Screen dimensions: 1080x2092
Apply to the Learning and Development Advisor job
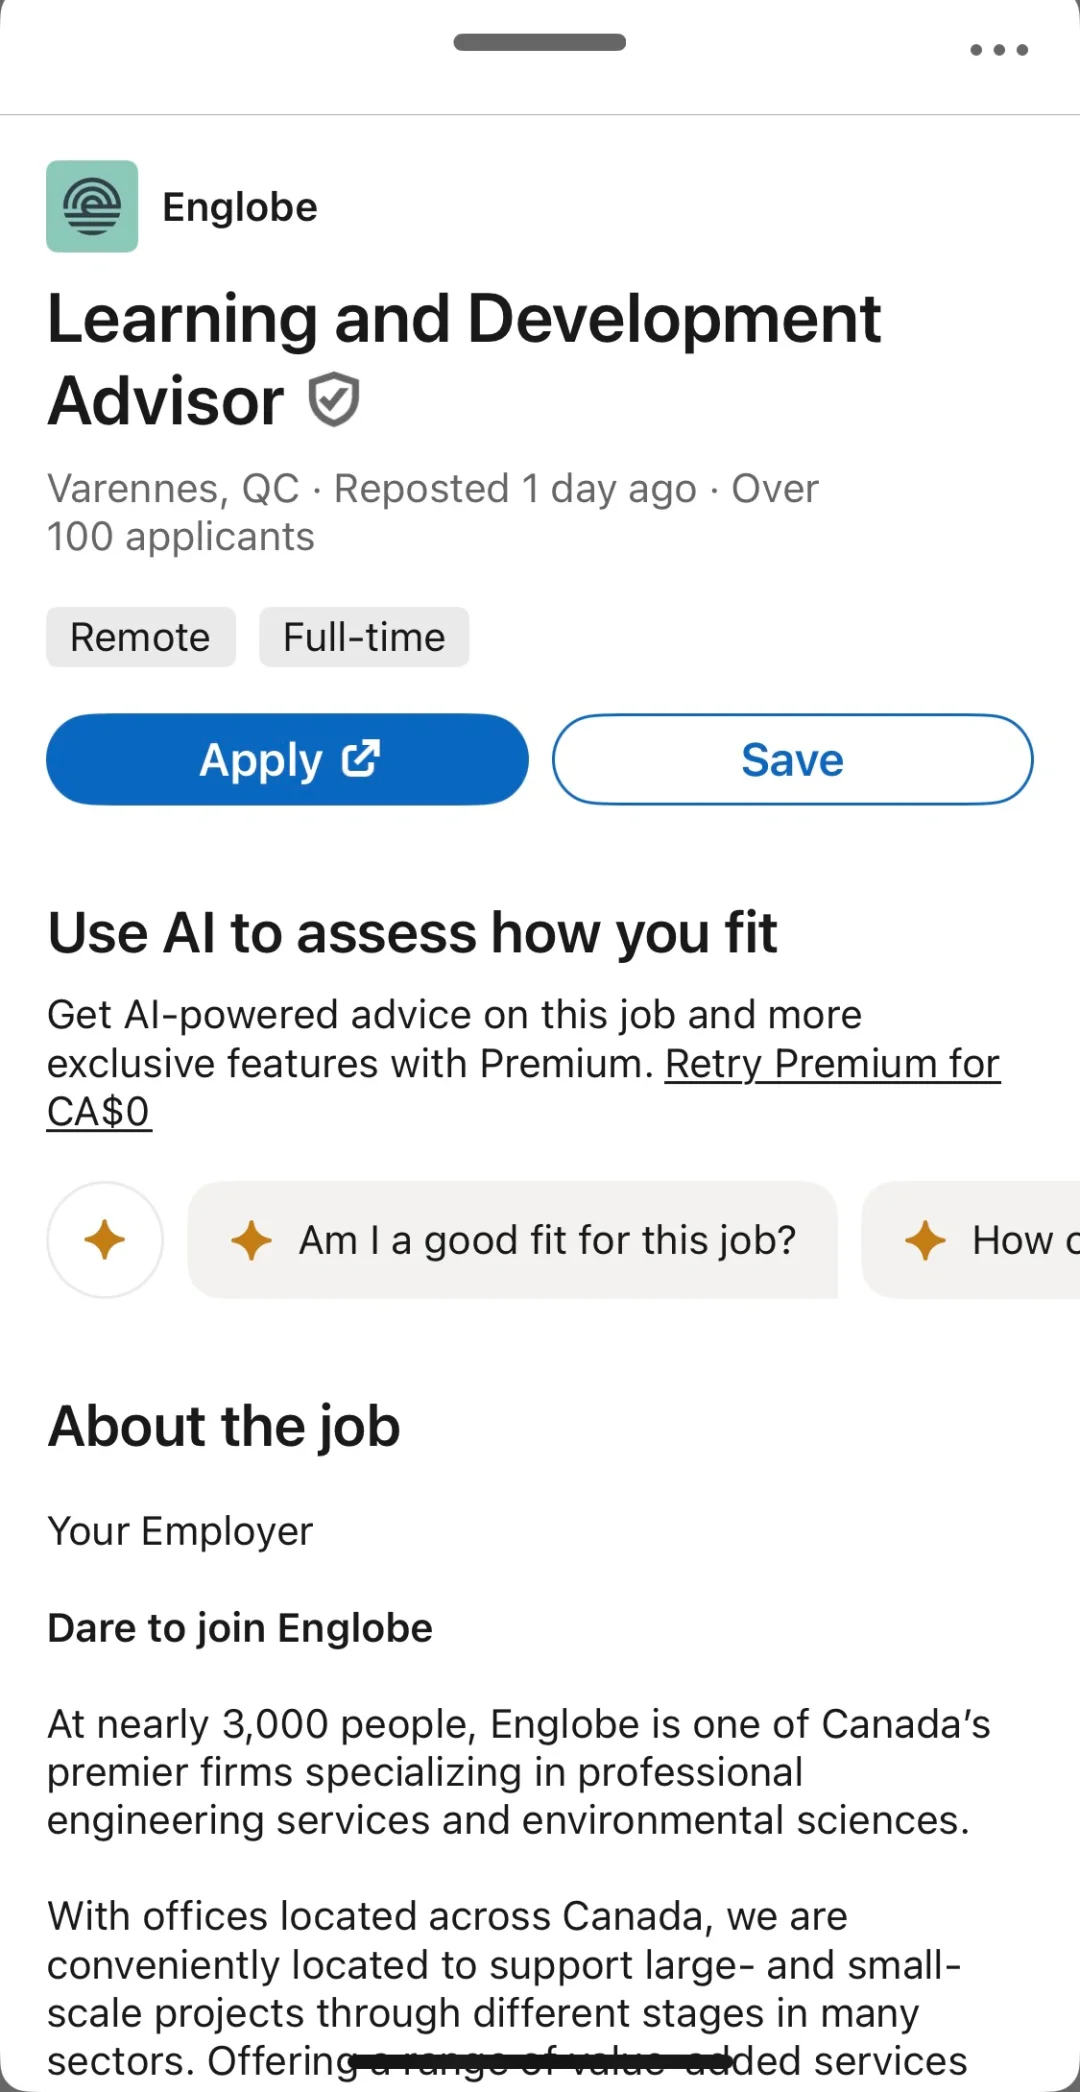(260, 760)
